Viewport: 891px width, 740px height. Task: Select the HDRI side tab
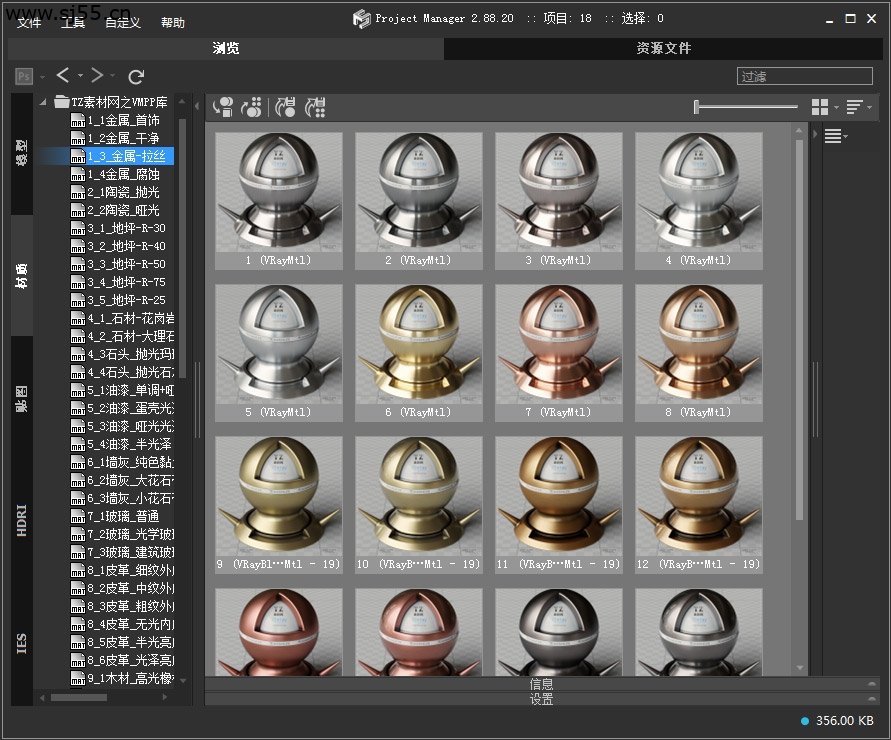point(22,520)
